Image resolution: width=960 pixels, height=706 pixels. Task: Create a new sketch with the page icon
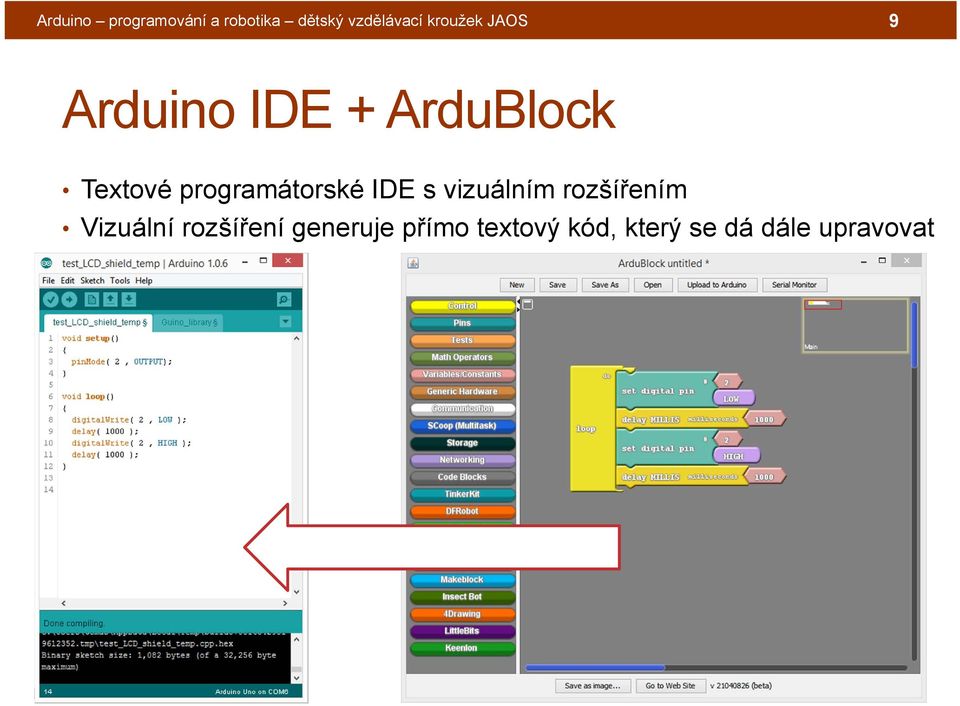[x=91, y=299]
